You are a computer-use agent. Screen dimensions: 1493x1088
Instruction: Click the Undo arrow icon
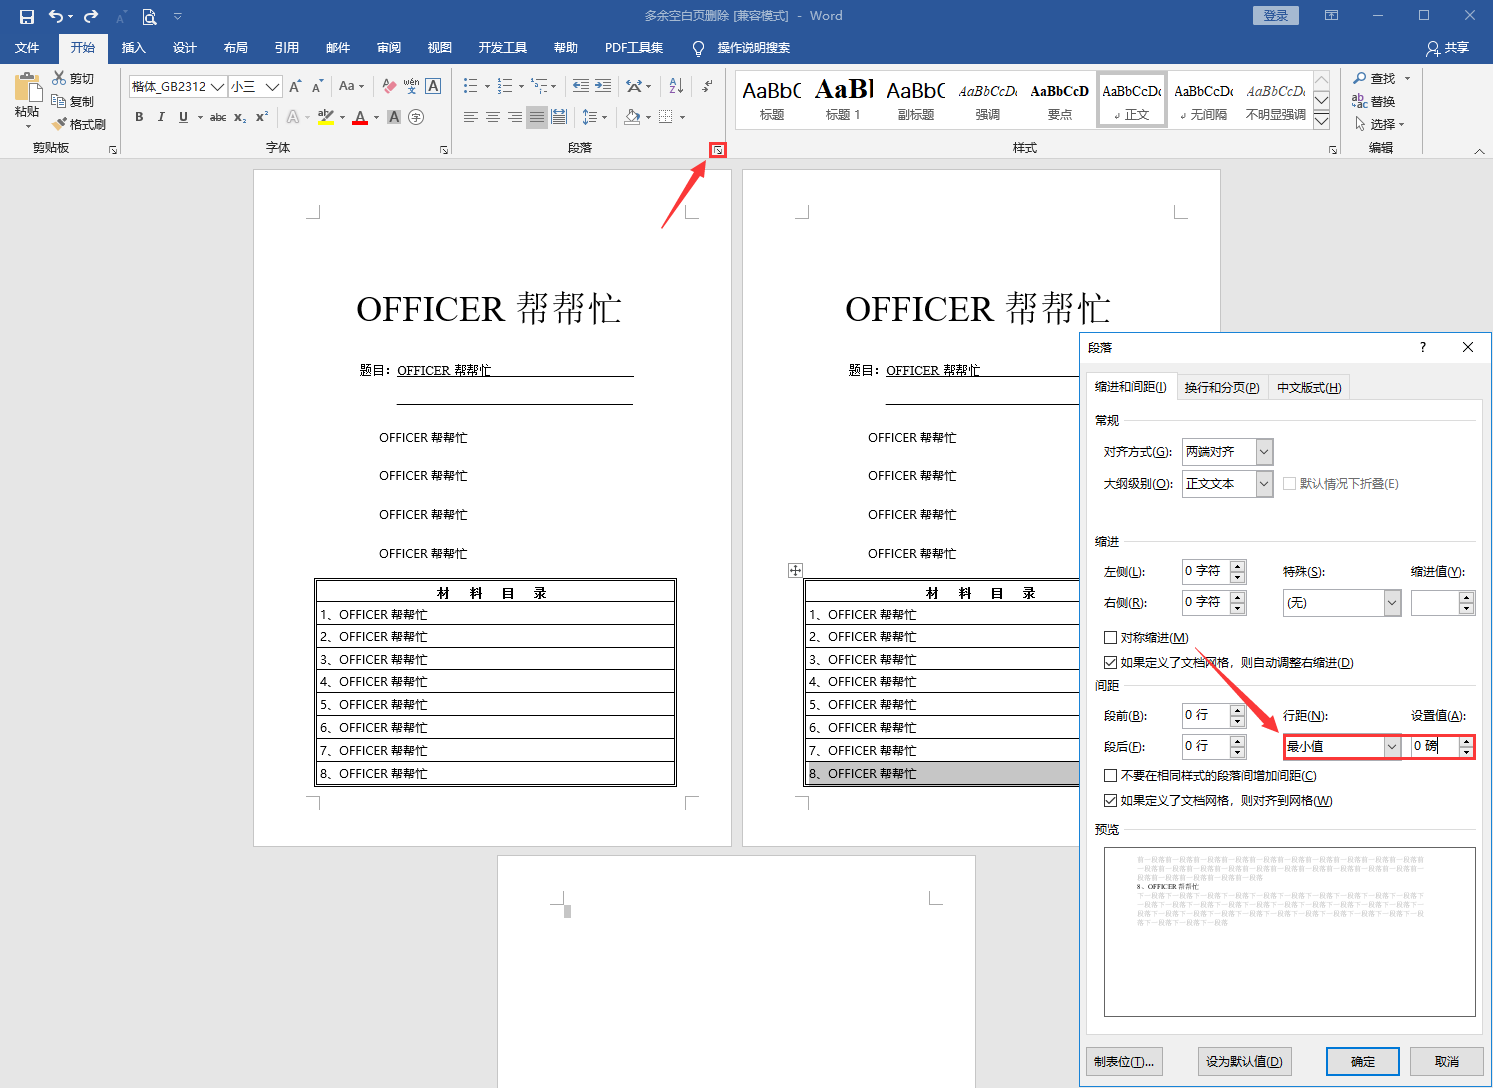(56, 16)
